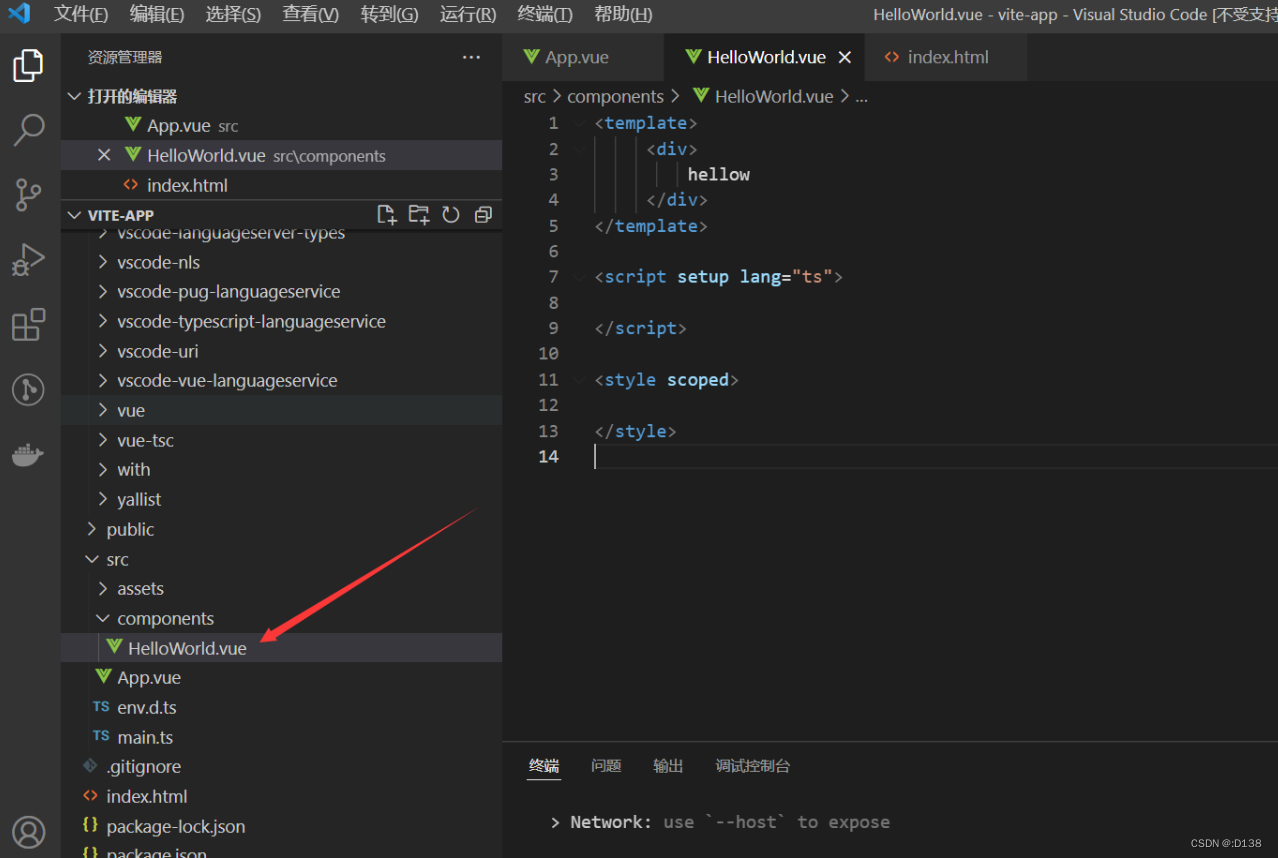Open the Docker view in activity bar
This screenshot has width=1278, height=858.
28,455
